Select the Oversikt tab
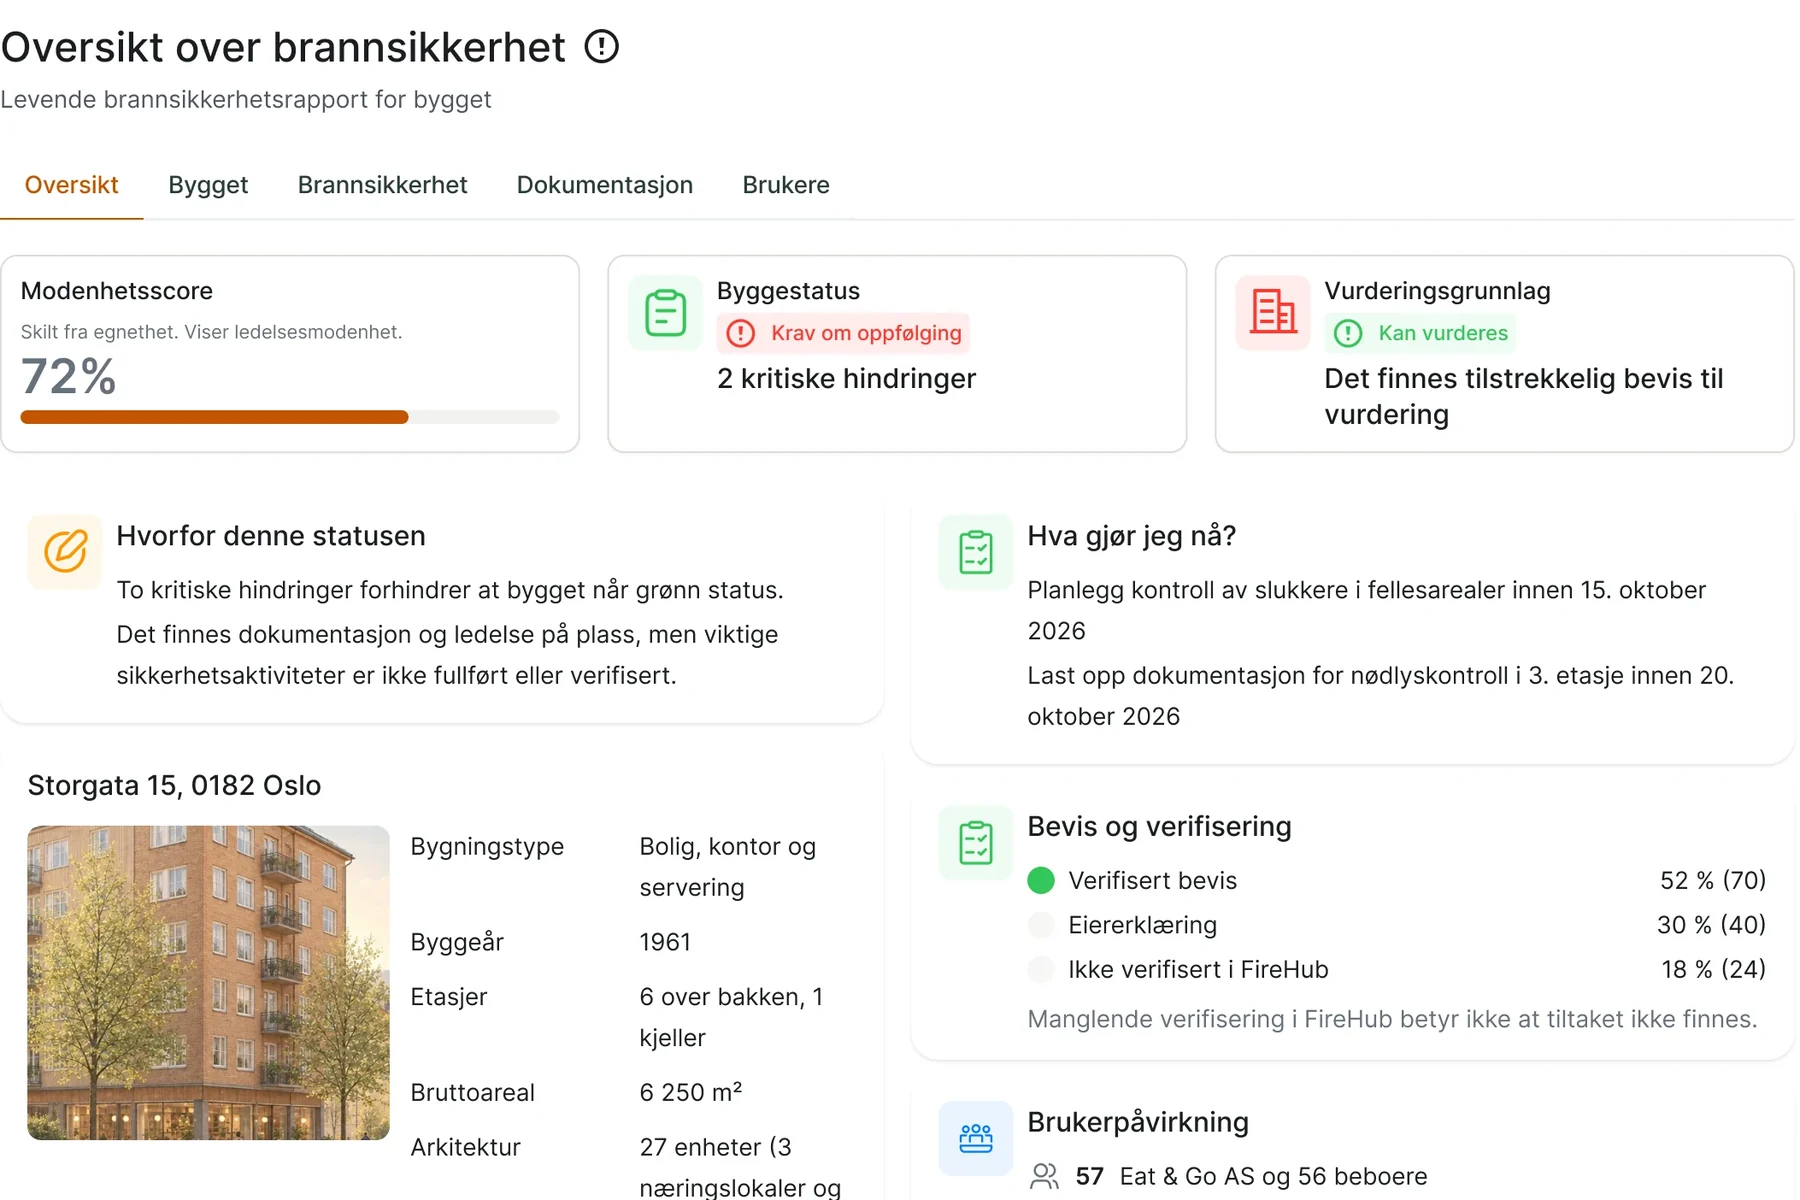The image size is (1800, 1200). coord(72,185)
